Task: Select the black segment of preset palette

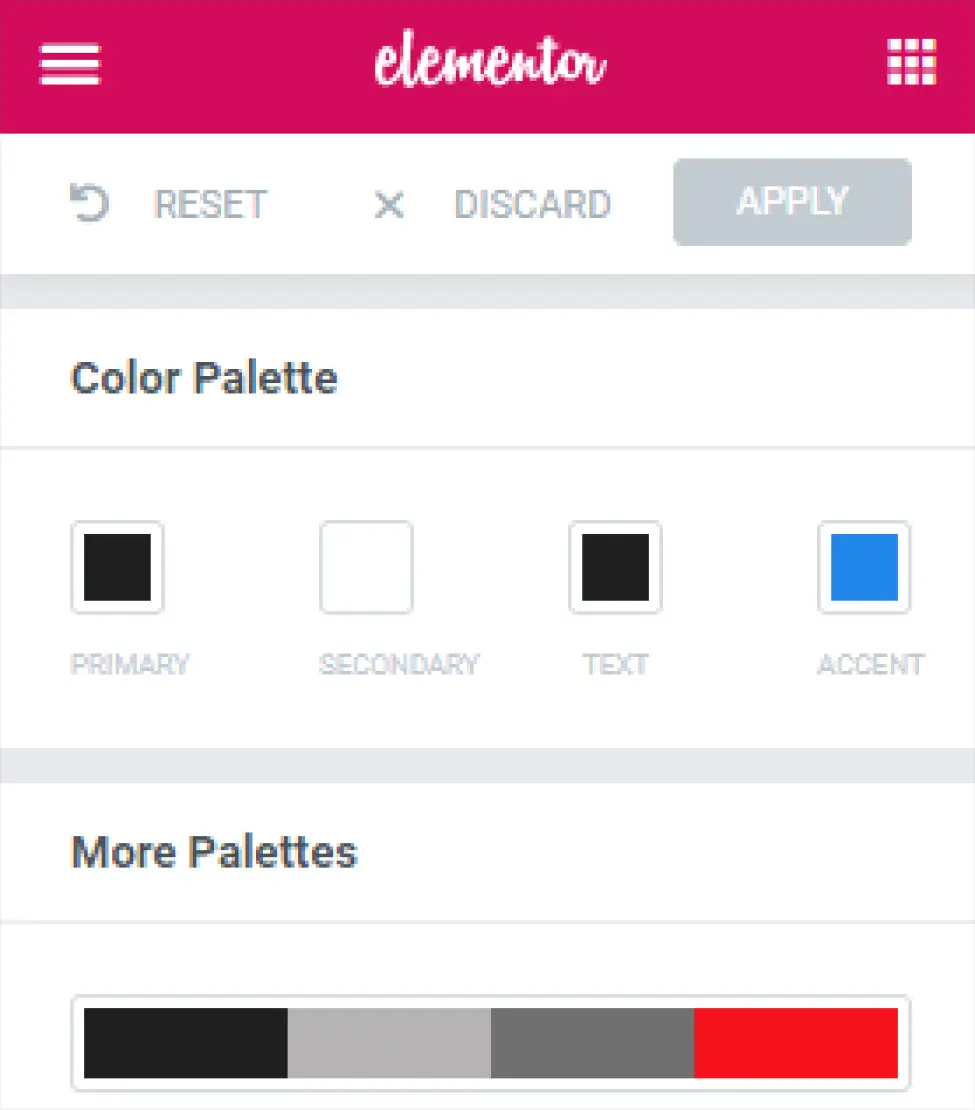Action: [x=186, y=1043]
